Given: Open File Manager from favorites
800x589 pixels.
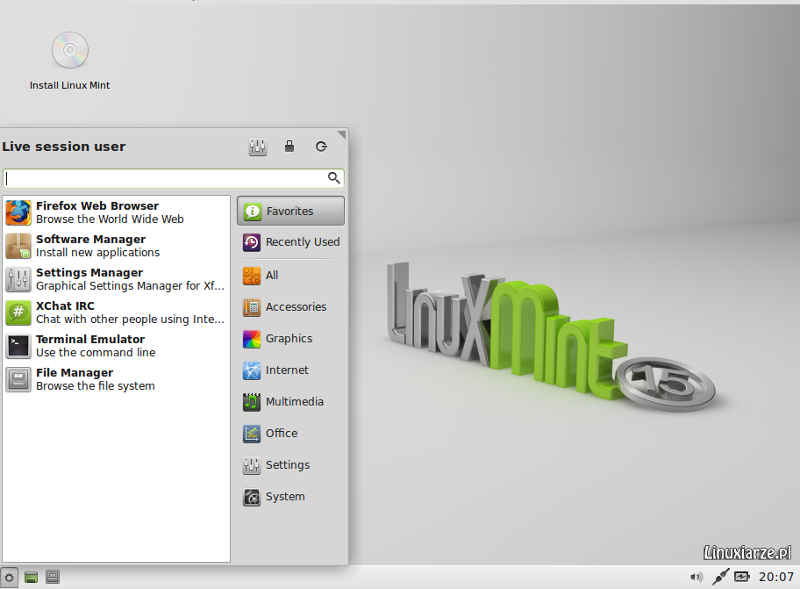Looking at the screenshot, I should point(116,379).
